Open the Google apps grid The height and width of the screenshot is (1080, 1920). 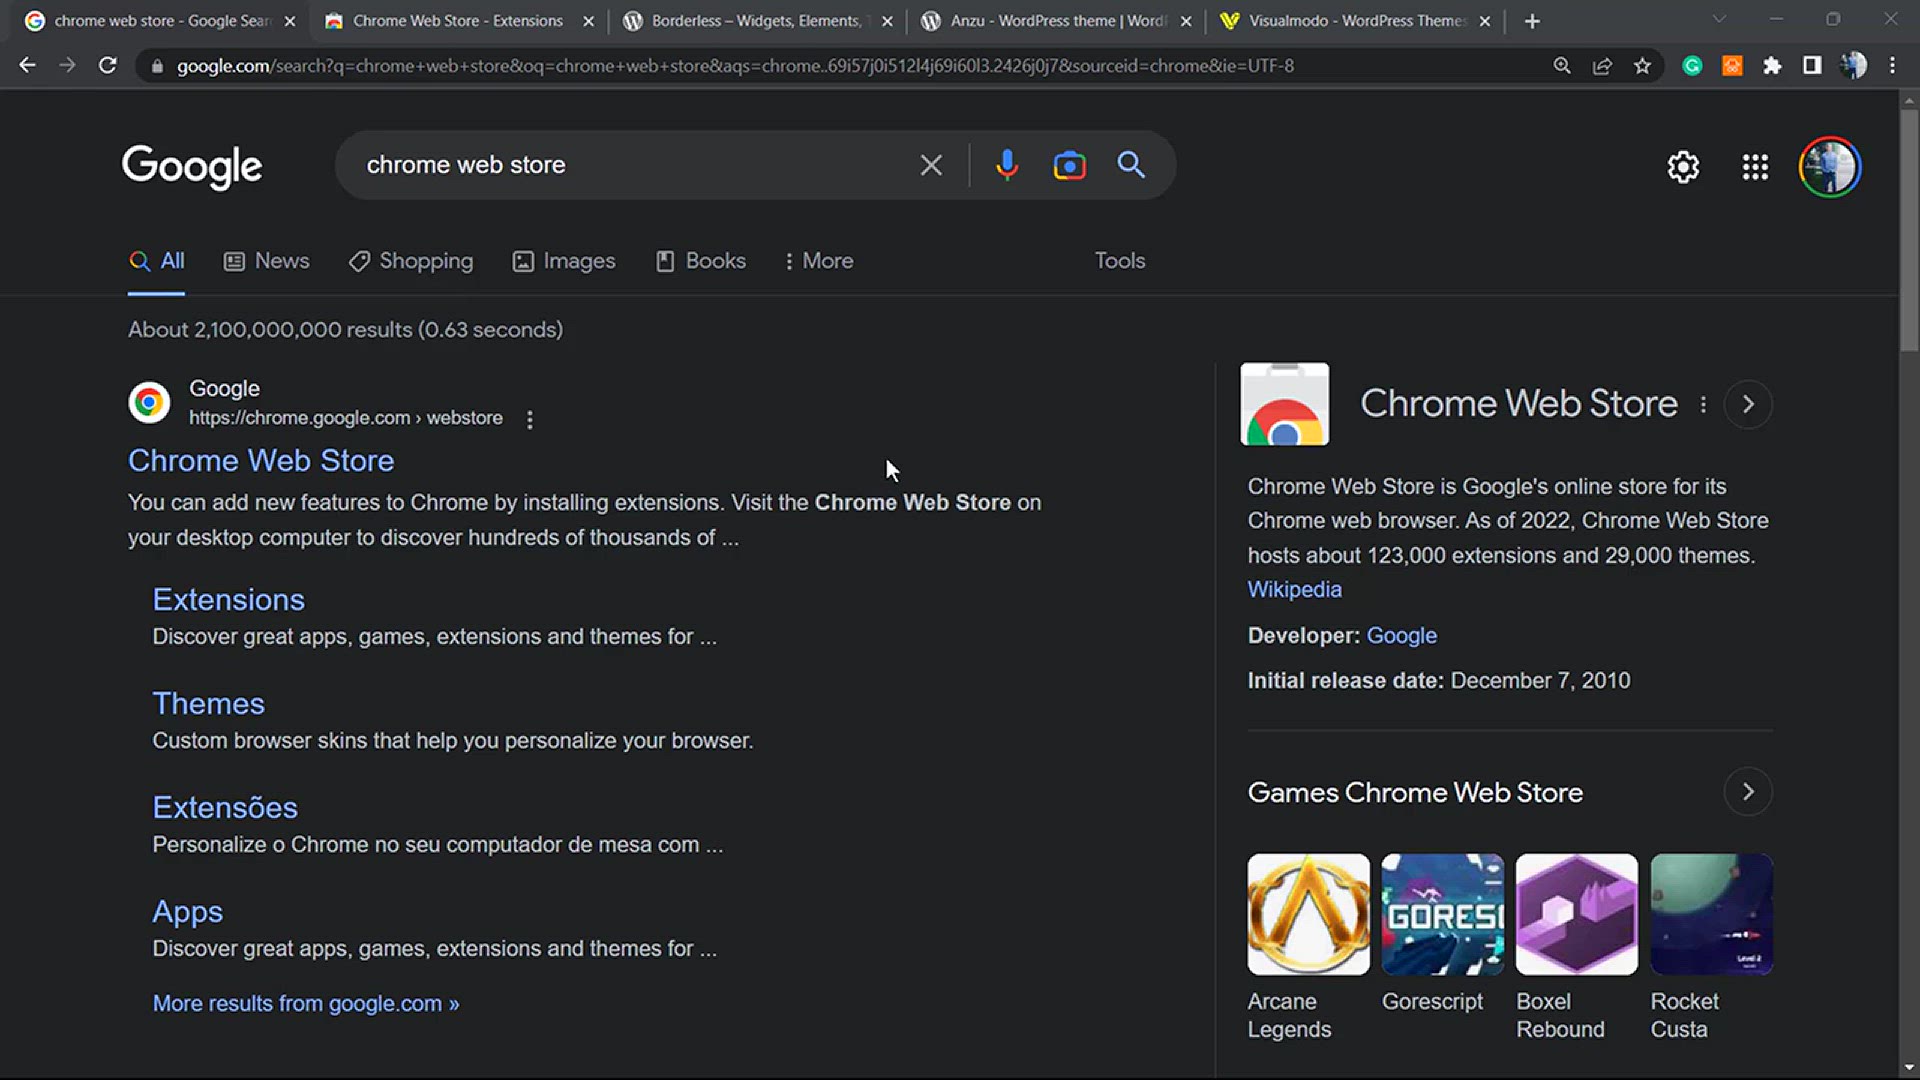click(1755, 167)
